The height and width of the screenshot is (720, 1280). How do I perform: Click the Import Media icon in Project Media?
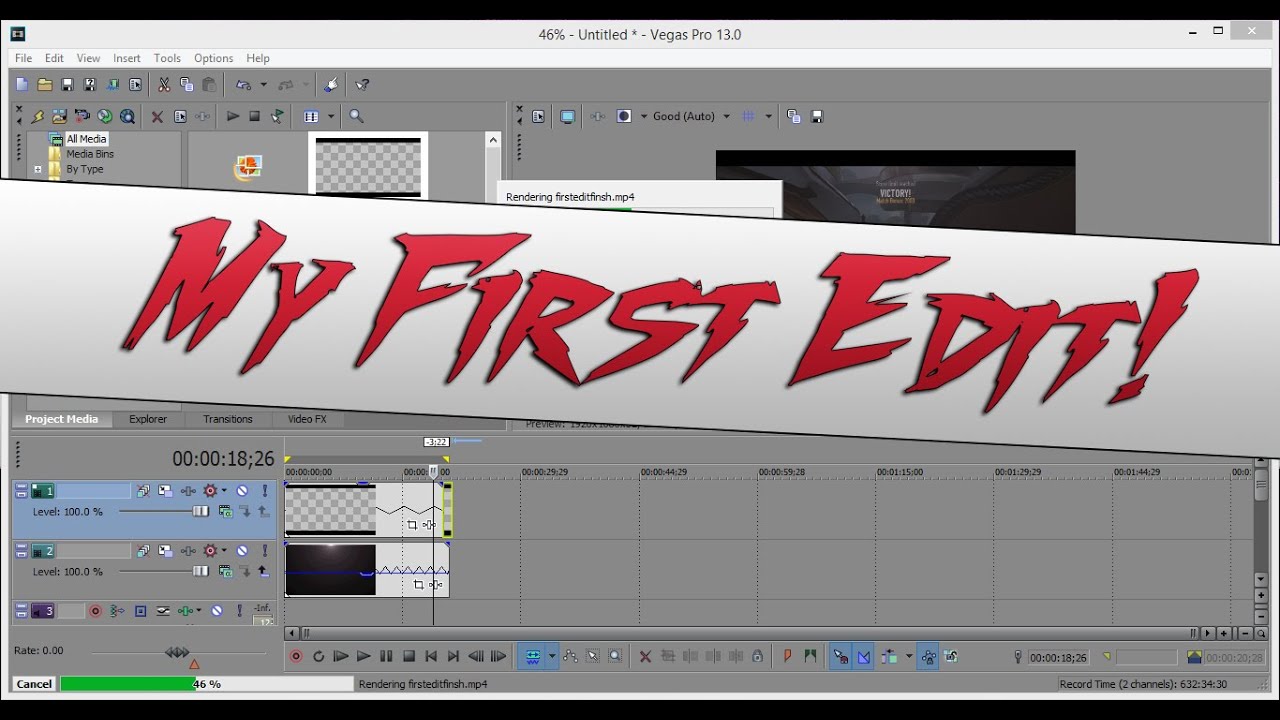coord(60,116)
